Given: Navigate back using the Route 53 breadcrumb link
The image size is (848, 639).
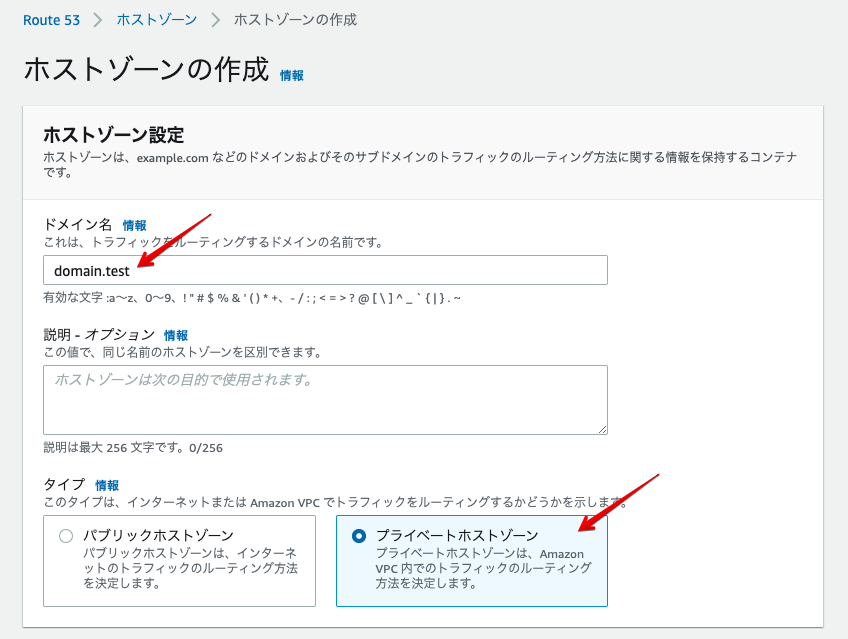Looking at the screenshot, I should tap(51, 19).
